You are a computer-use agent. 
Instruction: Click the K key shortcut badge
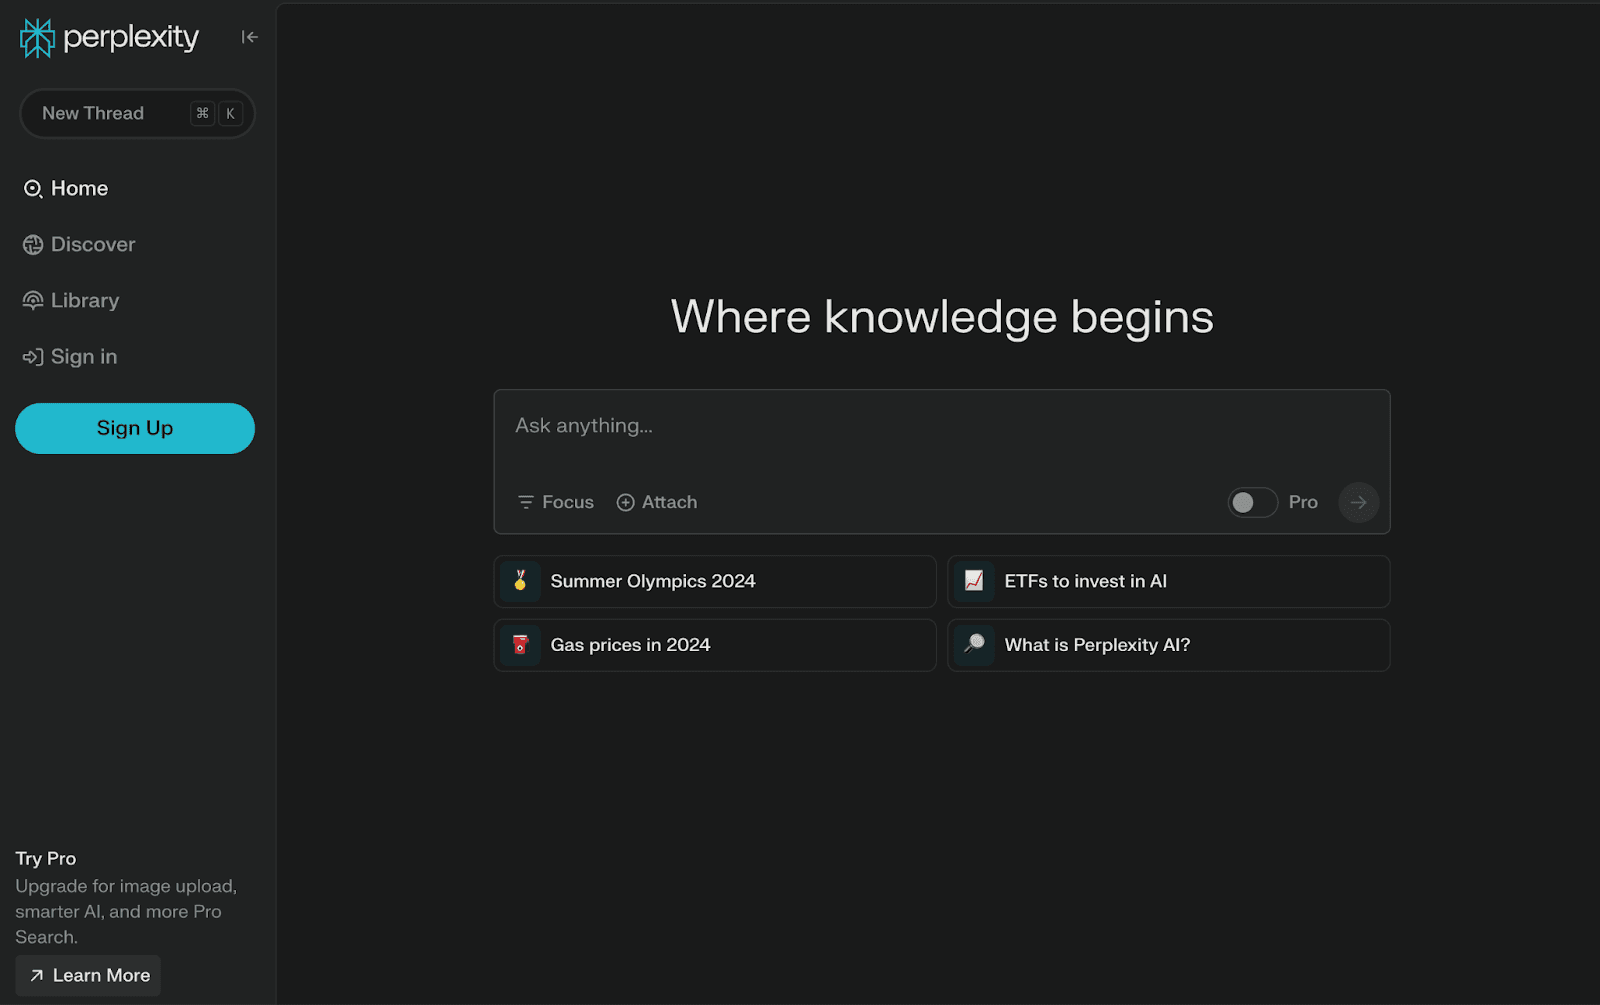point(230,113)
